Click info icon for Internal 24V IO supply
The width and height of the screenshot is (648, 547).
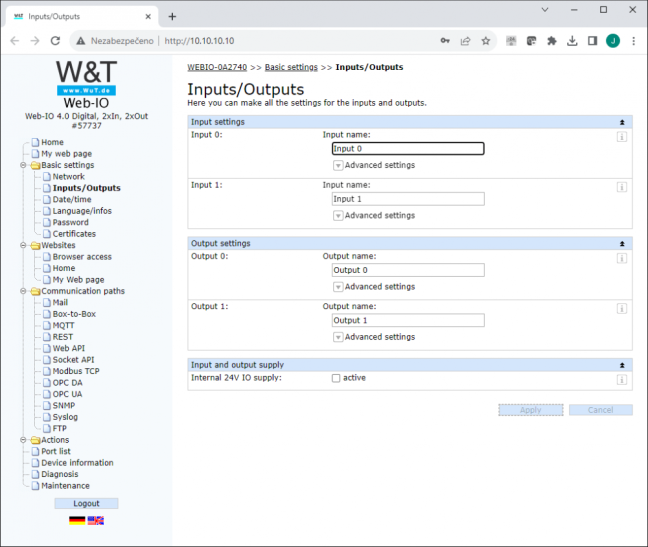click(x=622, y=380)
